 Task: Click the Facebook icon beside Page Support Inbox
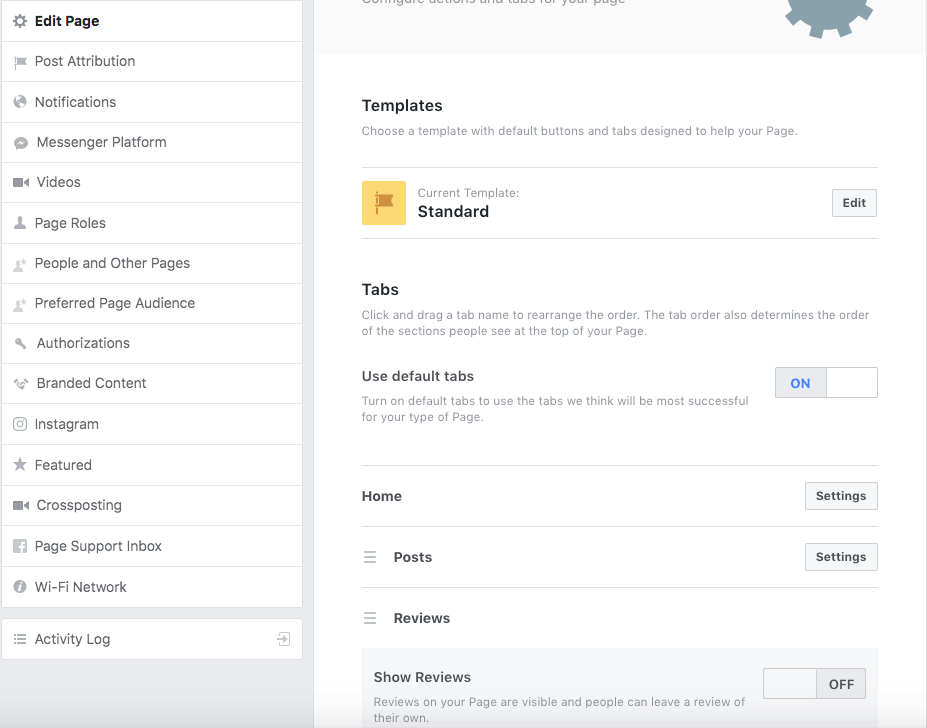pos(20,546)
